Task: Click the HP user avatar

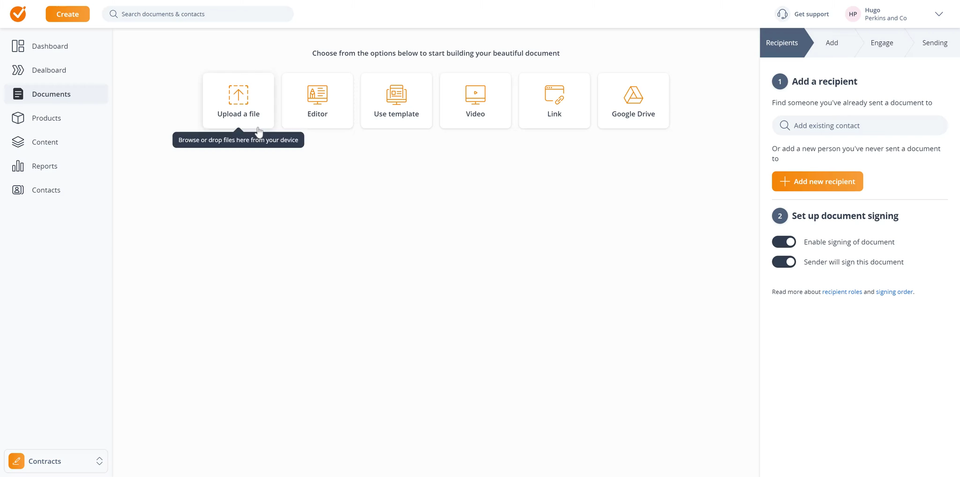Action: (x=853, y=14)
